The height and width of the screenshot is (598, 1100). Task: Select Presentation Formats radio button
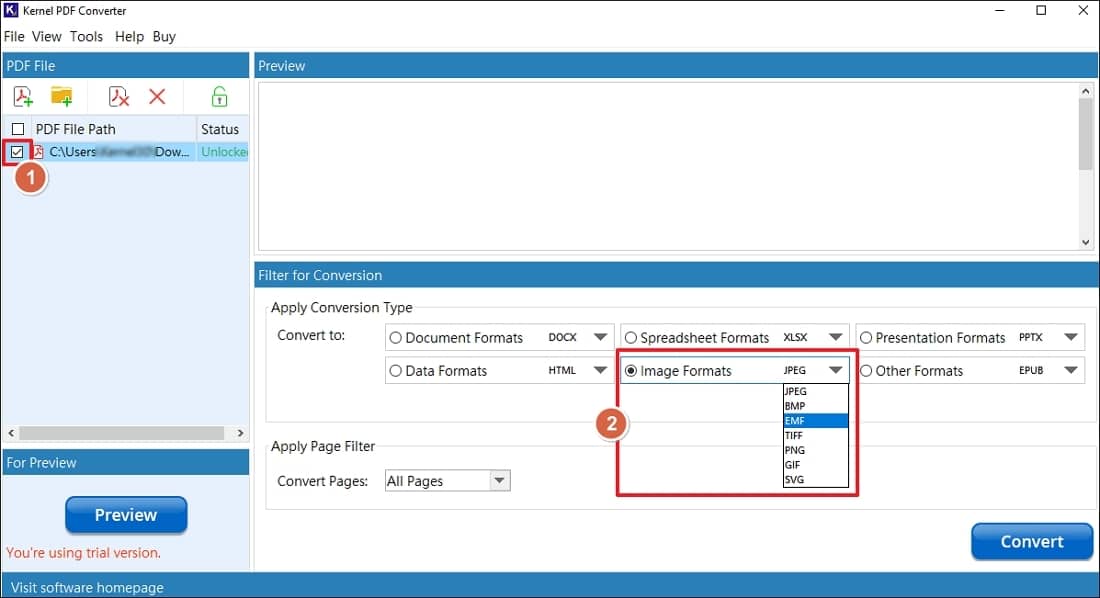point(866,338)
